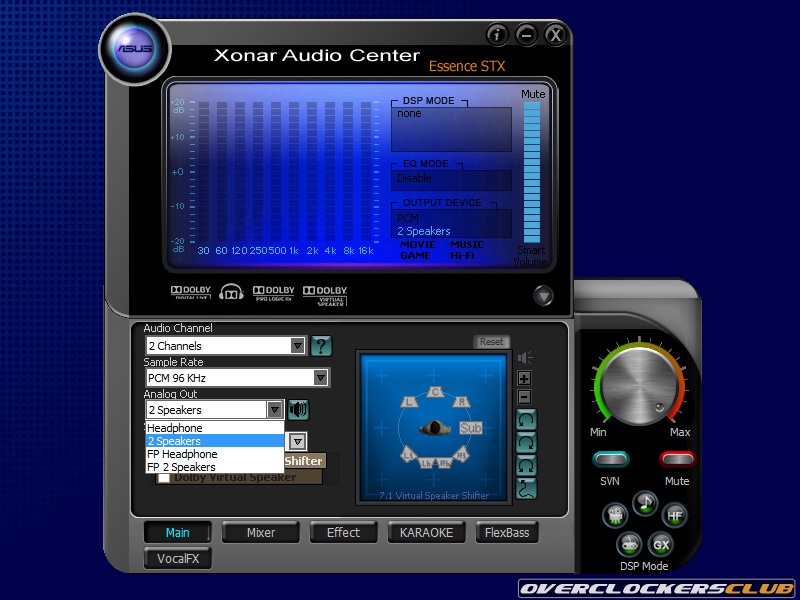Screen dimensions: 800x600
Task: Toggle Smart Volume in display panel
Action: coord(531,256)
